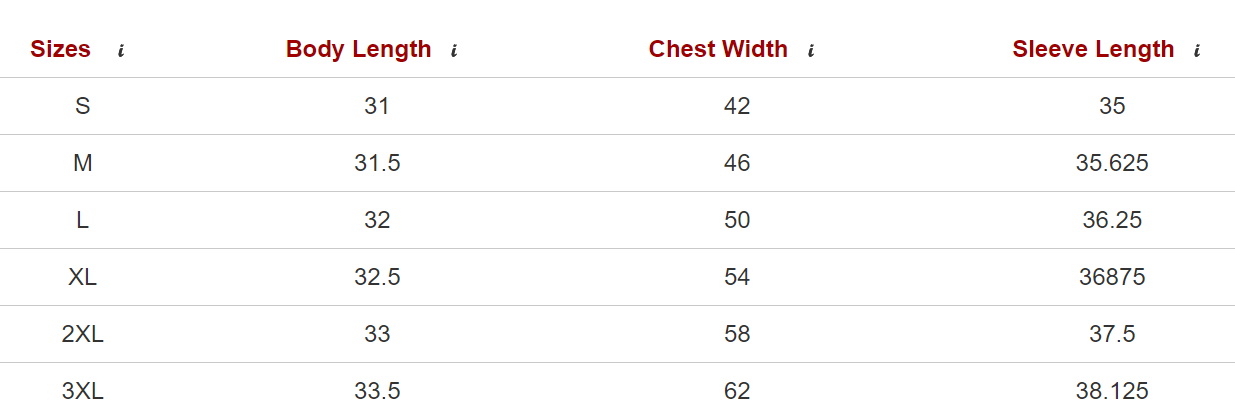Click the size L row label

pyautogui.click(x=83, y=220)
